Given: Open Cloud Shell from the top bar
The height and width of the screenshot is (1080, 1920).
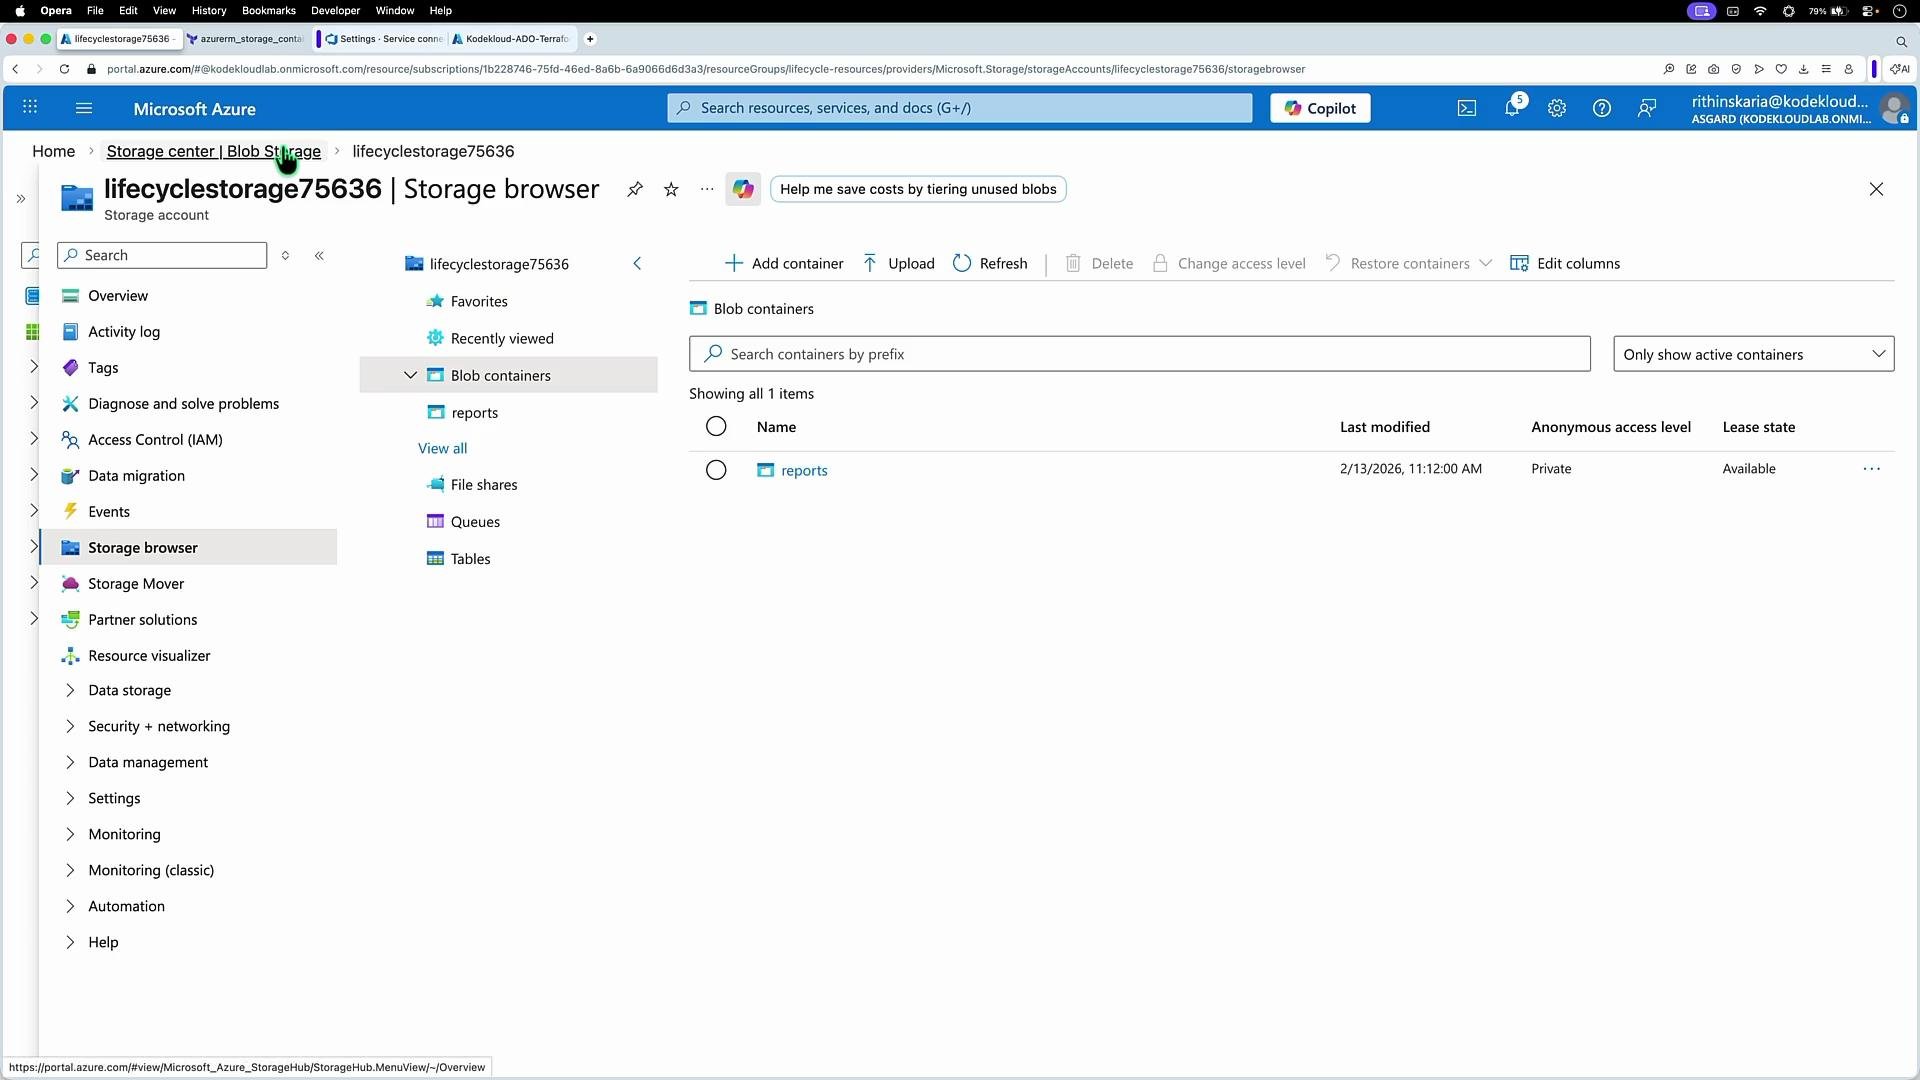Looking at the screenshot, I should [1466, 108].
